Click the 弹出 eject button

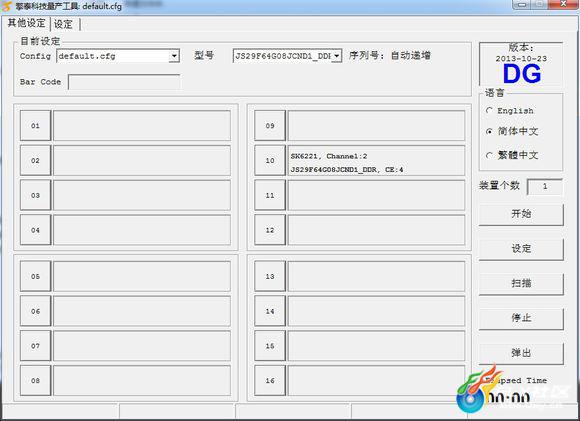(x=521, y=353)
